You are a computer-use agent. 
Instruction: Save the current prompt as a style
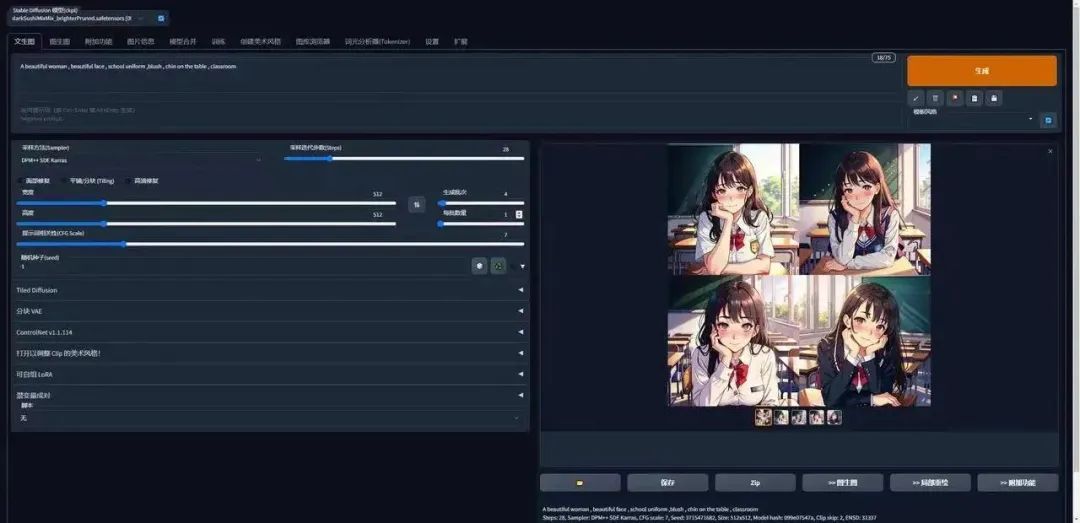pyautogui.click(x=993, y=99)
